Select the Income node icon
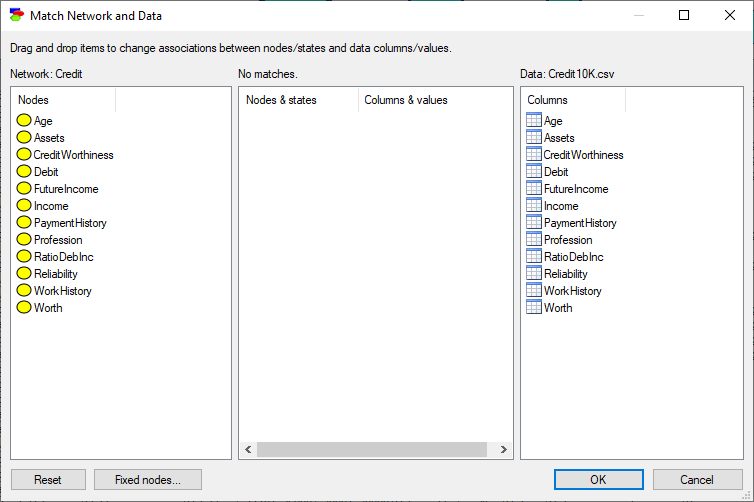Image resolution: width=754 pixels, height=502 pixels. coord(24,205)
